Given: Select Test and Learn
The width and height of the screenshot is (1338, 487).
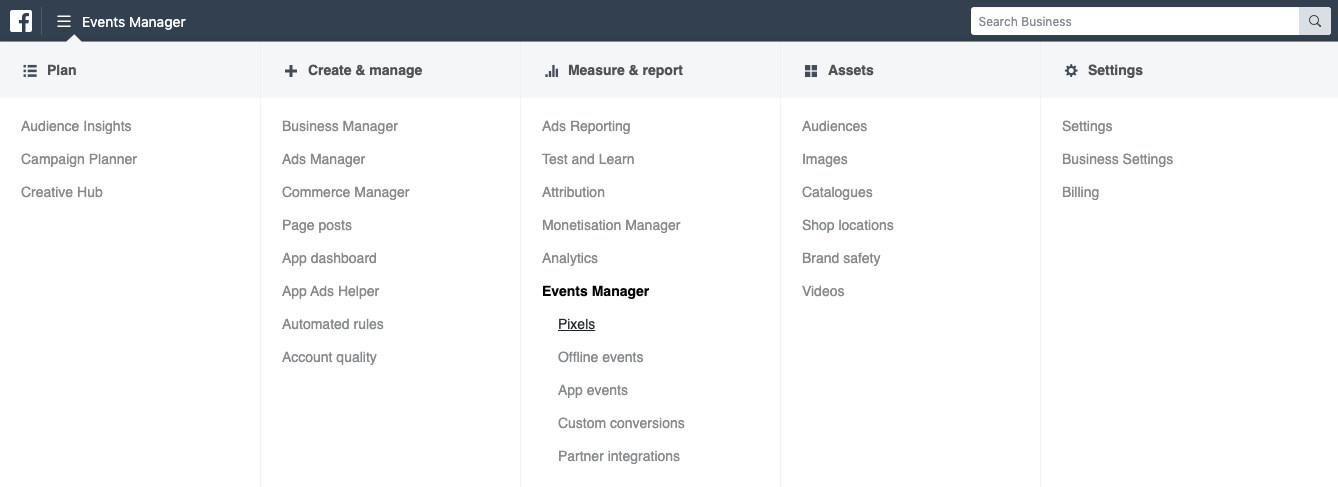Looking at the screenshot, I should click(x=588, y=159).
